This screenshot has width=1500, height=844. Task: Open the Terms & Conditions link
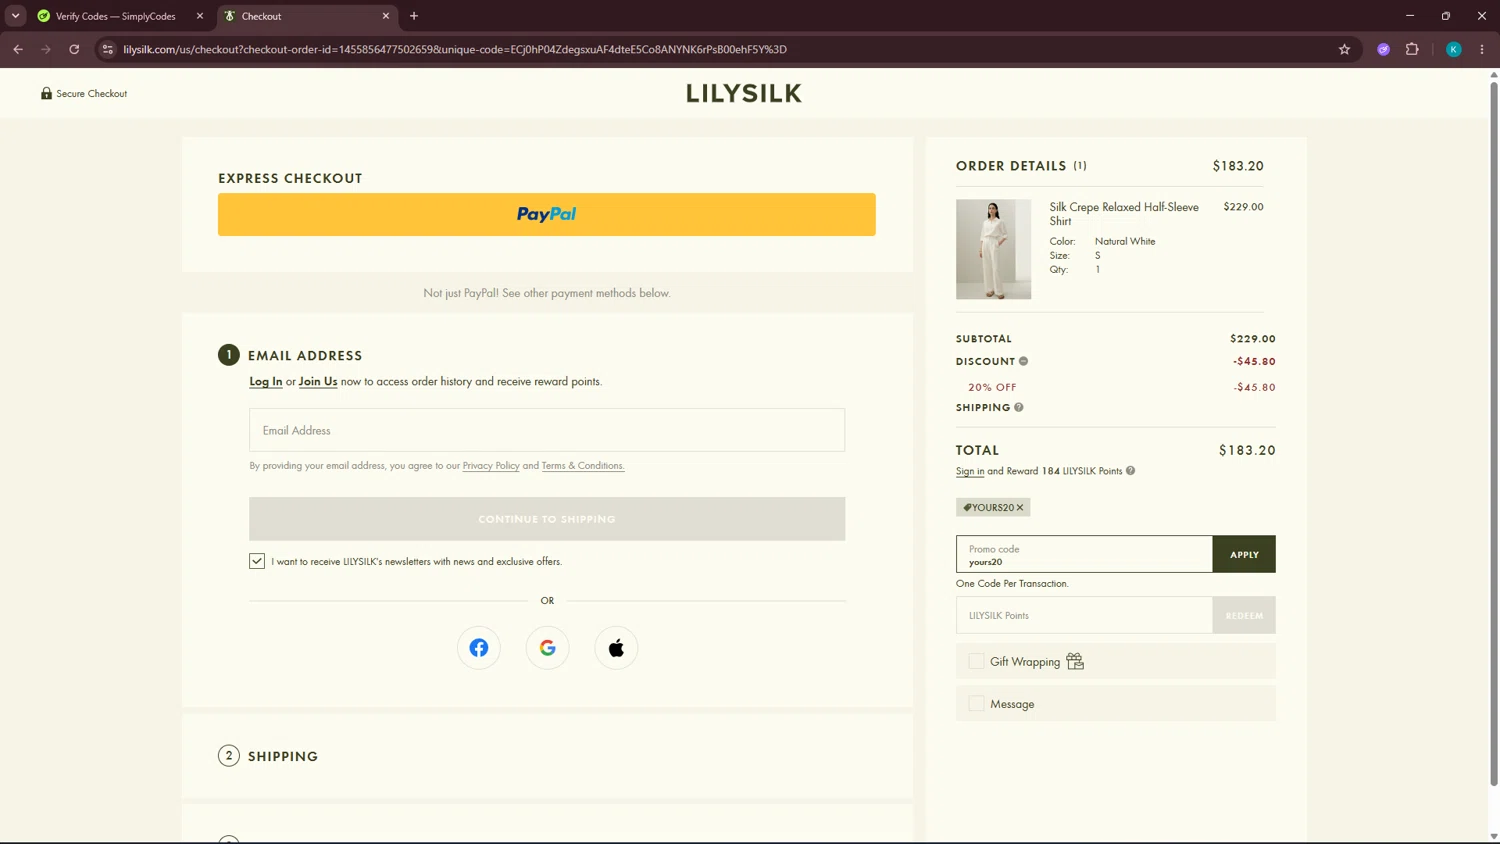coord(582,466)
